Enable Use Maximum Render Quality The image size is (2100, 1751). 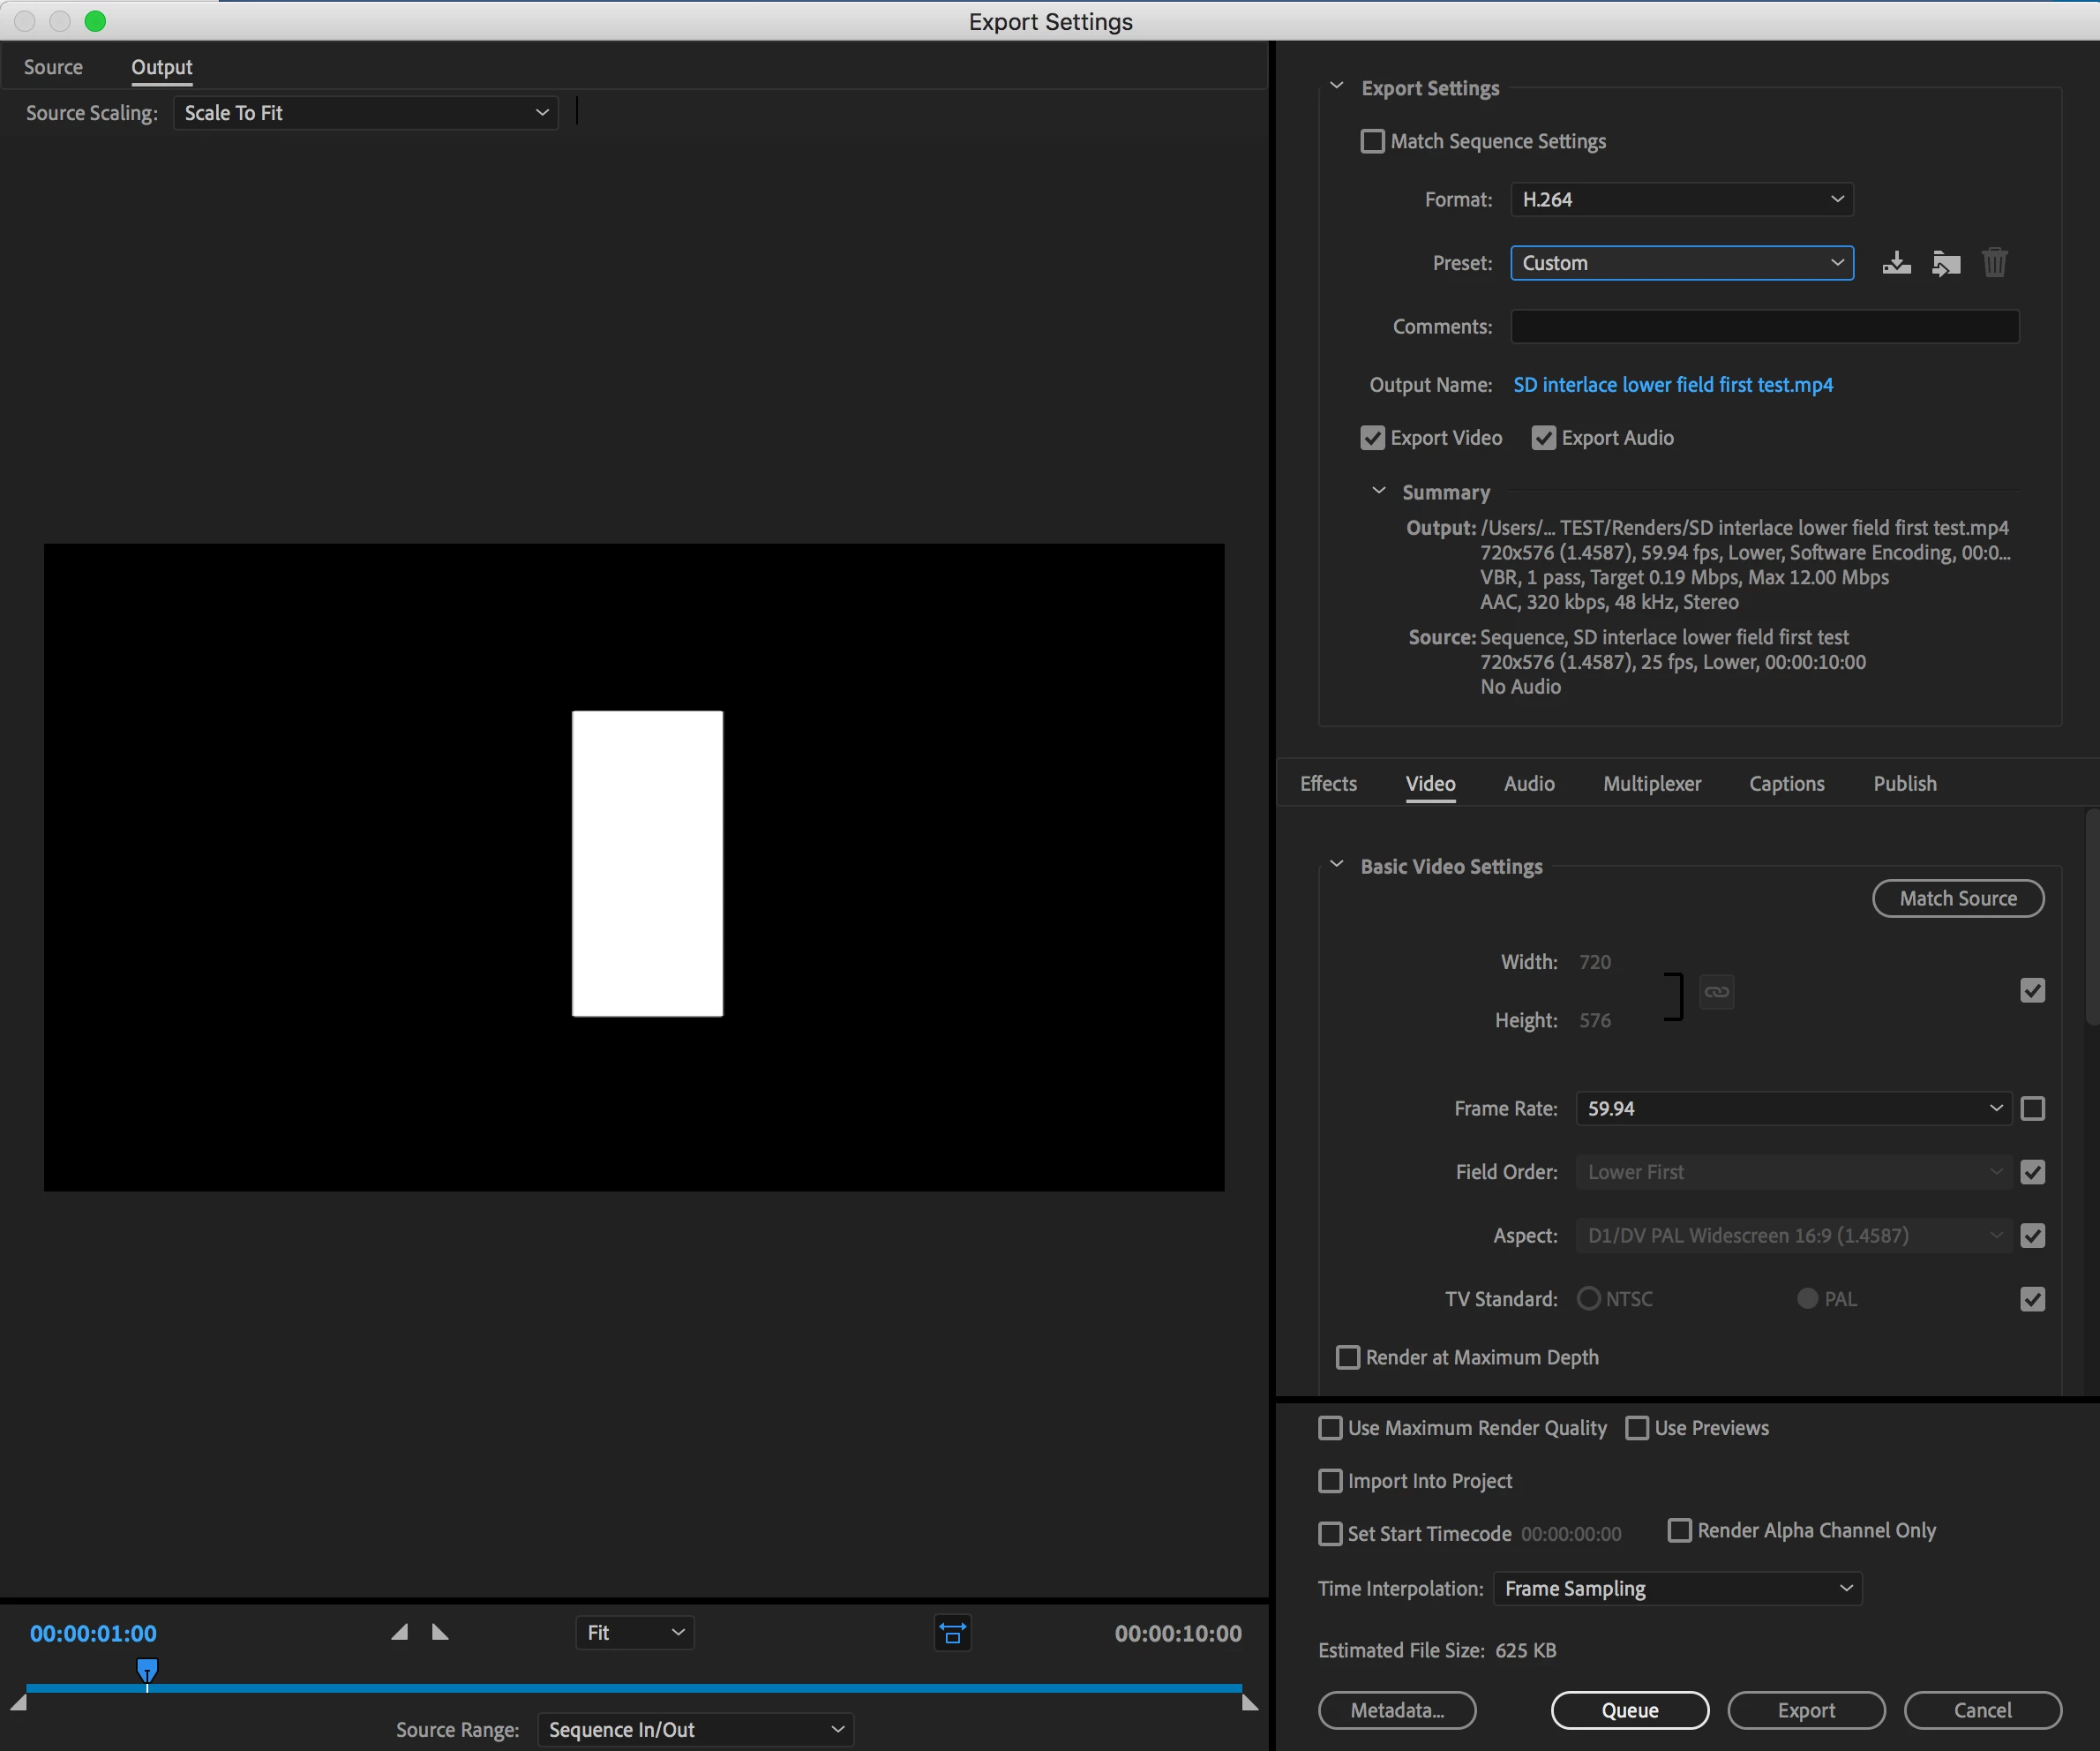[x=1330, y=1428]
